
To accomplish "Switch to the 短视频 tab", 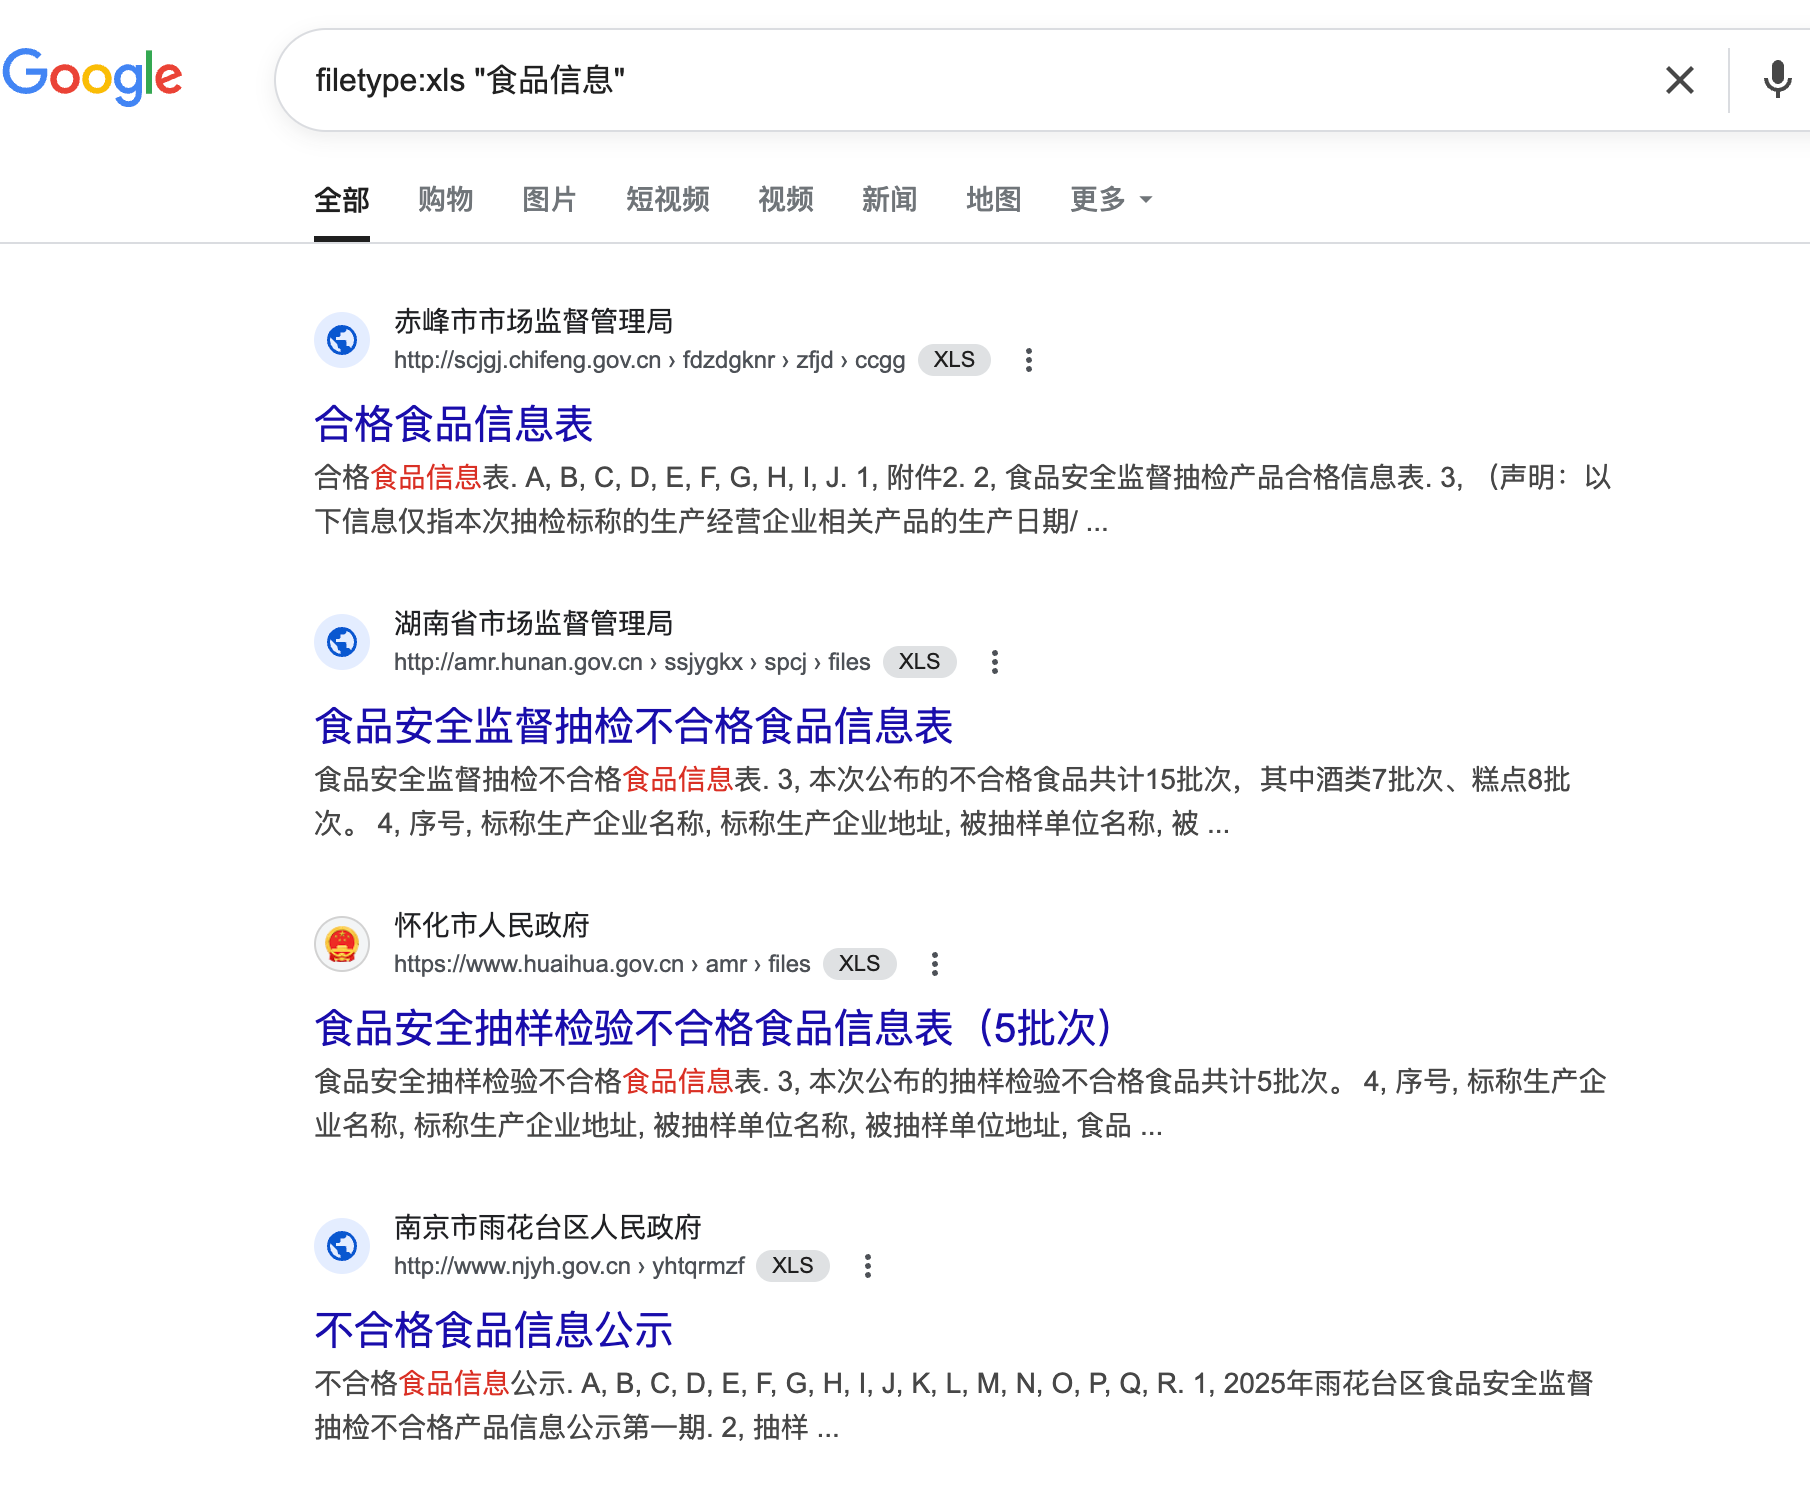I will click(x=667, y=199).
